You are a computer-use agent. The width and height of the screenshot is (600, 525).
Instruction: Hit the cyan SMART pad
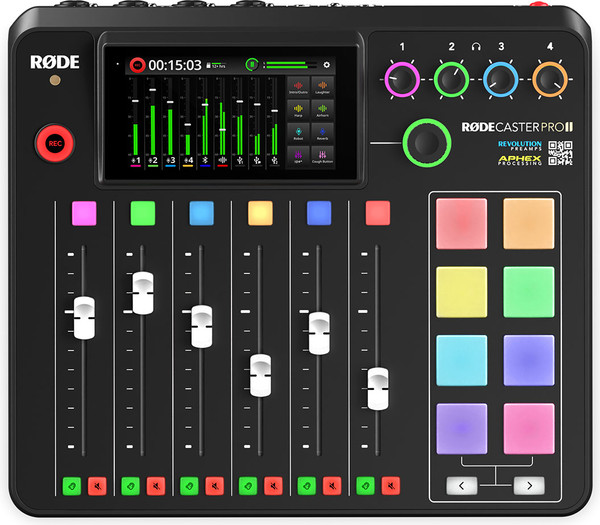(x=462, y=360)
